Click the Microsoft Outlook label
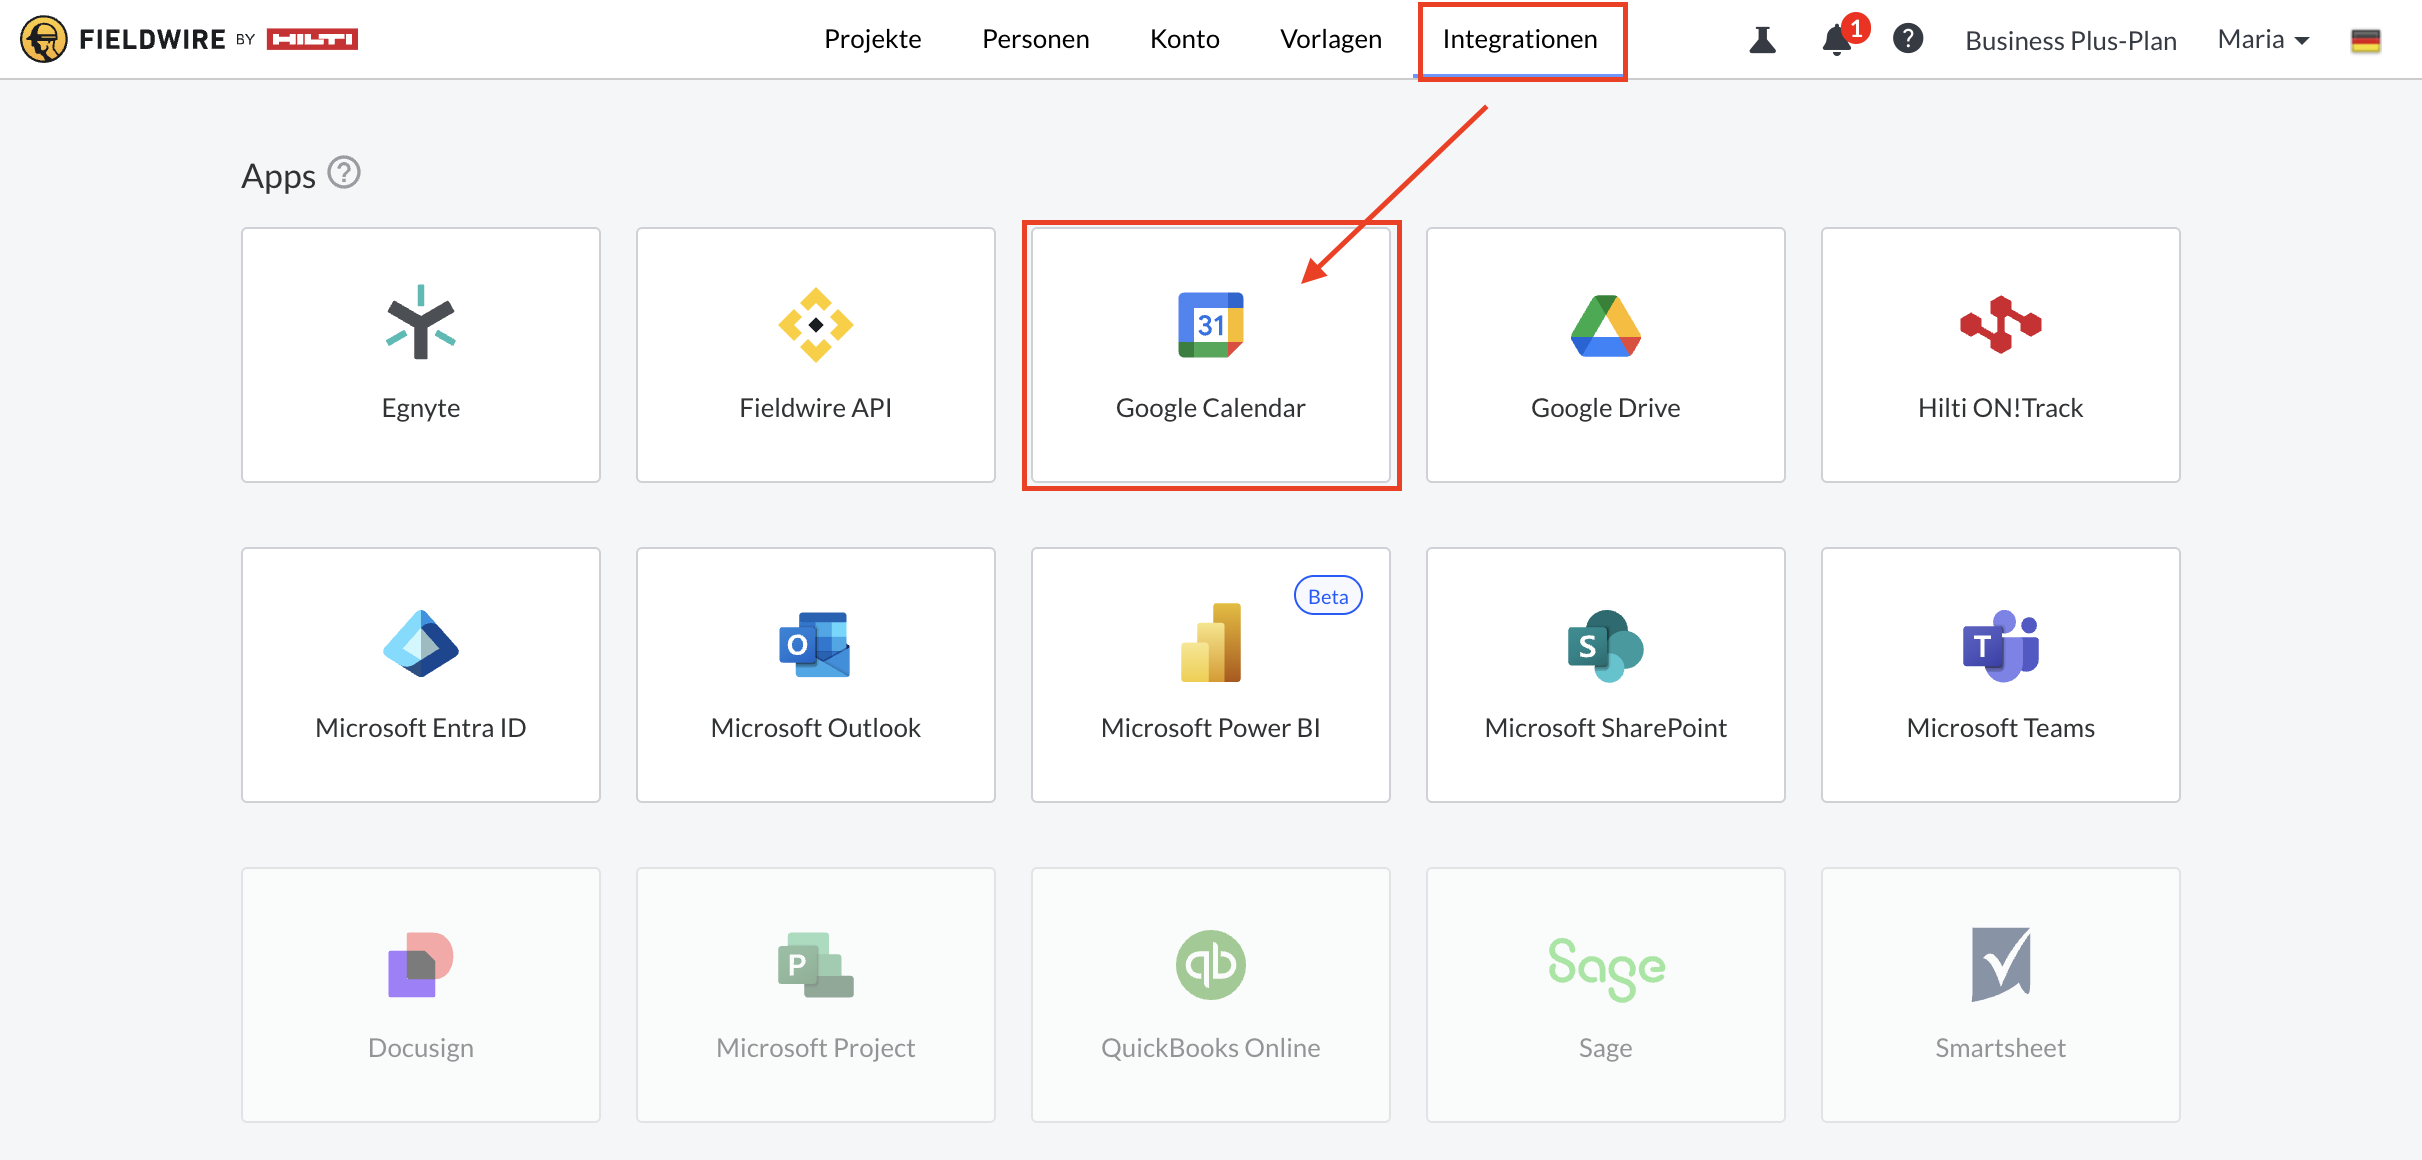Image resolution: width=2422 pixels, height=1160 pixels. 816,728
